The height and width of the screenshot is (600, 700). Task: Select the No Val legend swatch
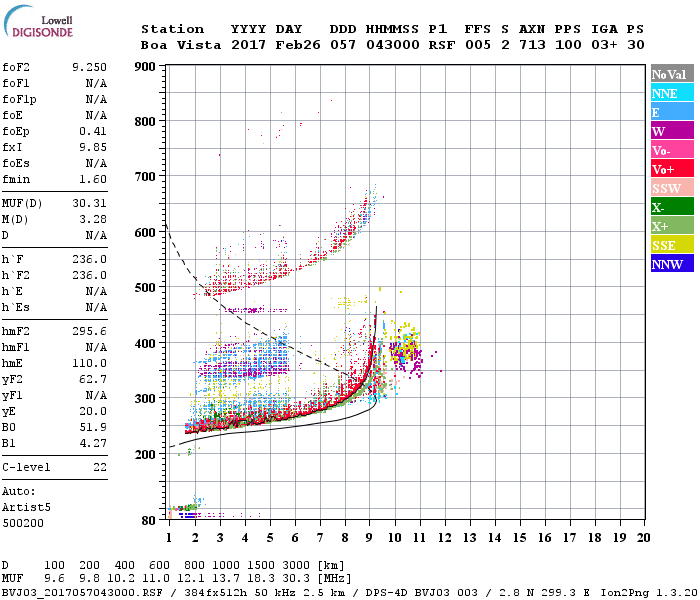(672, 74)
